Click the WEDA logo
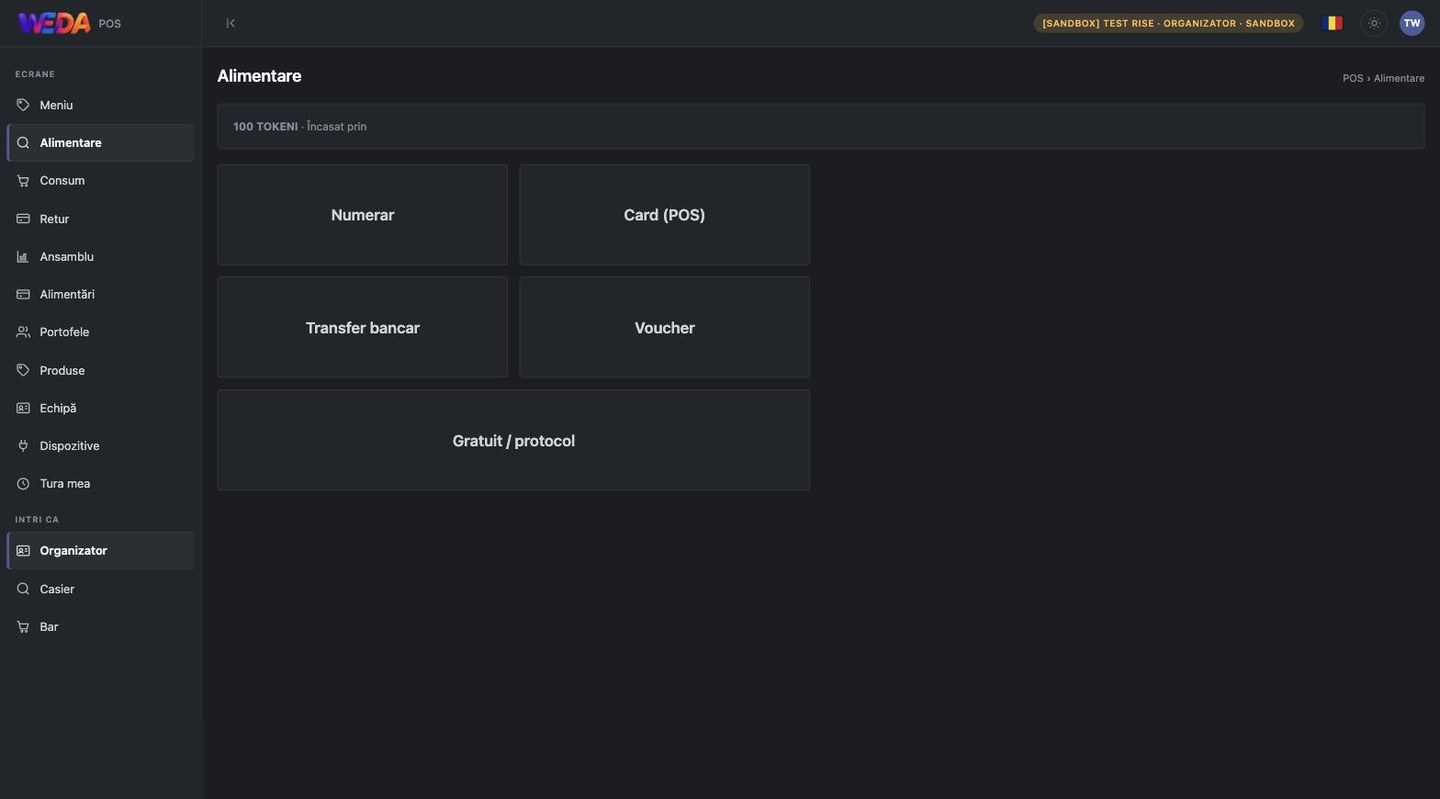The image size is (1440, 799). [54, 23]
